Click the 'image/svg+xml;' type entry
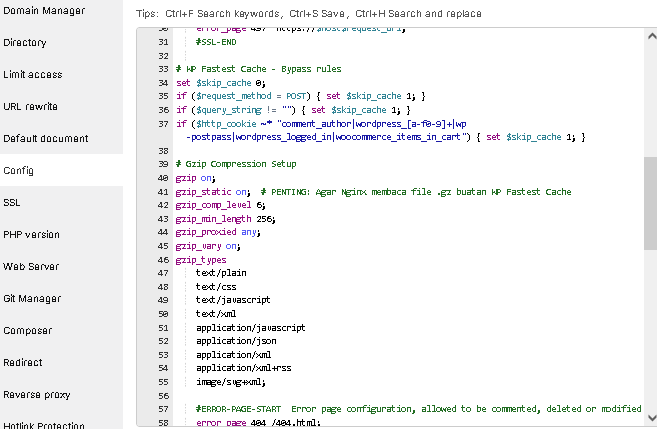 point(231,382)
